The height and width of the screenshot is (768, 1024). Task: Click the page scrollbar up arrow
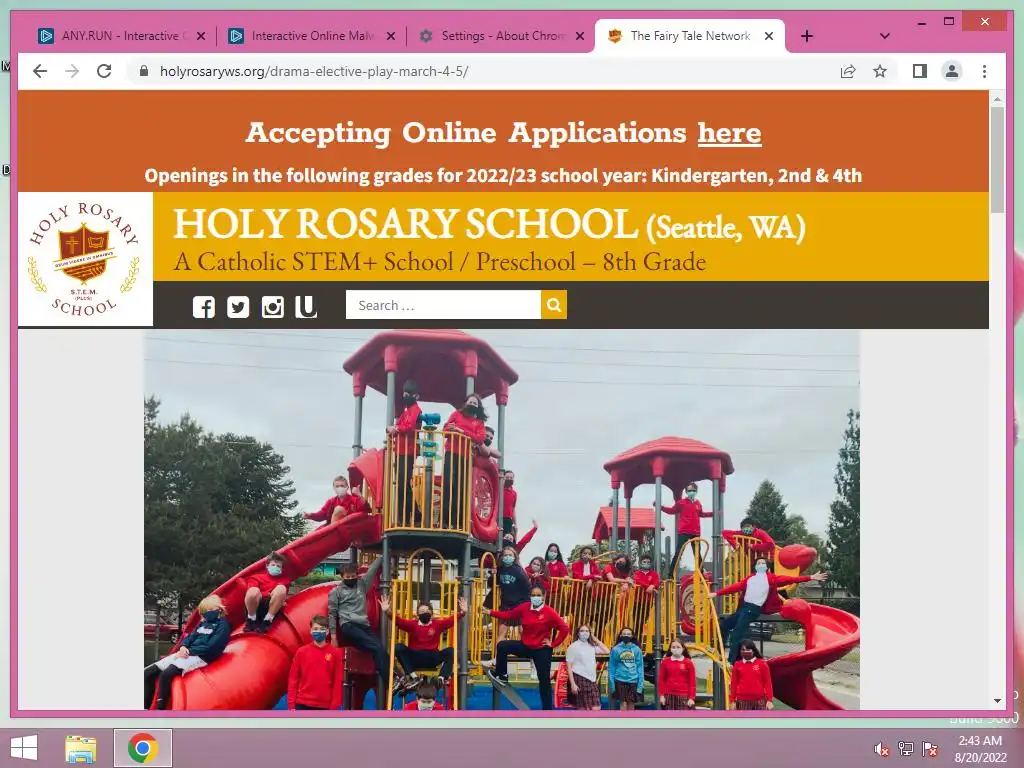tap(997, 100)
